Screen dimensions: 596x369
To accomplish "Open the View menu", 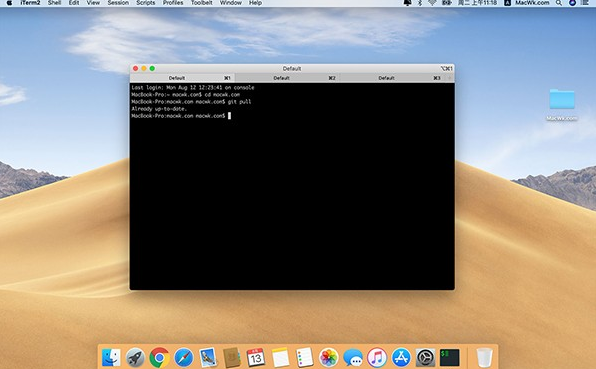I will point(93,3).
